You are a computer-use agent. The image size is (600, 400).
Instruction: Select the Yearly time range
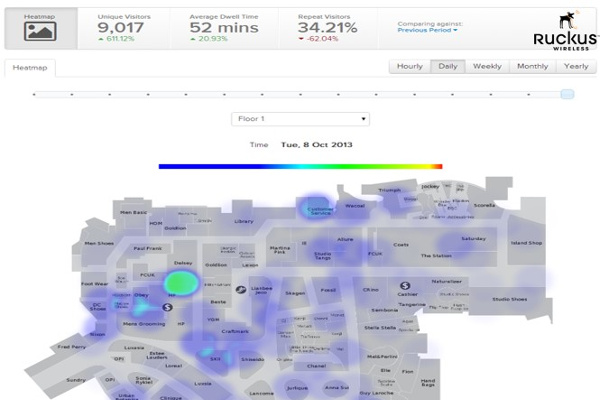click(575, 66)
